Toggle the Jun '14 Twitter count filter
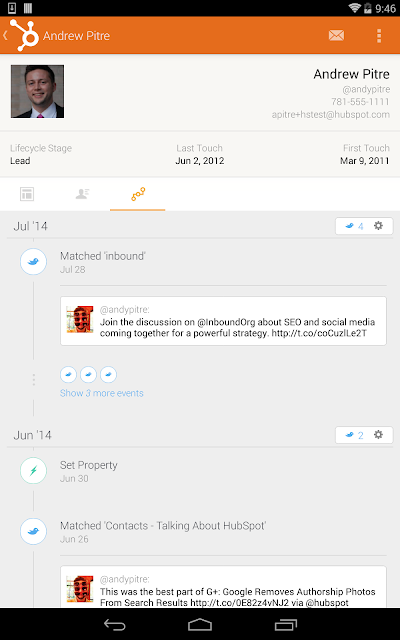Image resolution: width=400 pixels, height=640 pixels. [354, 435]
